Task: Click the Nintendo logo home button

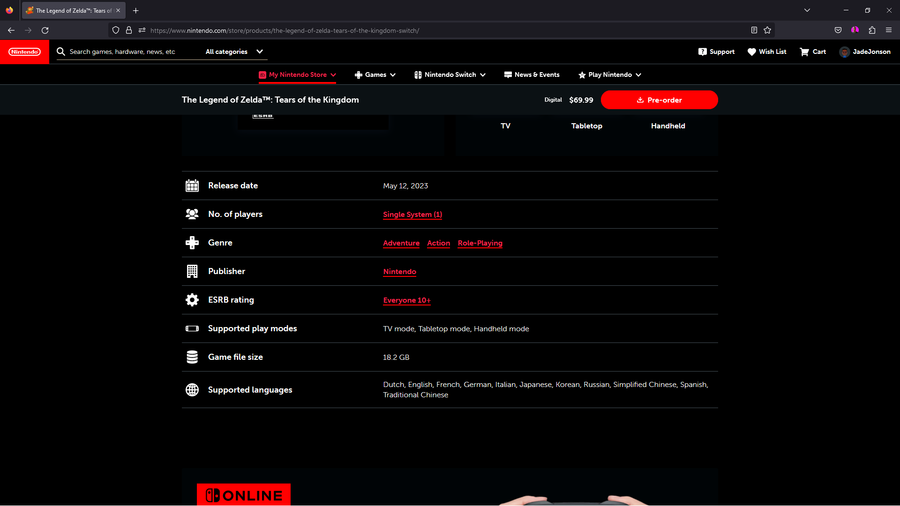Action: (25, 52)
